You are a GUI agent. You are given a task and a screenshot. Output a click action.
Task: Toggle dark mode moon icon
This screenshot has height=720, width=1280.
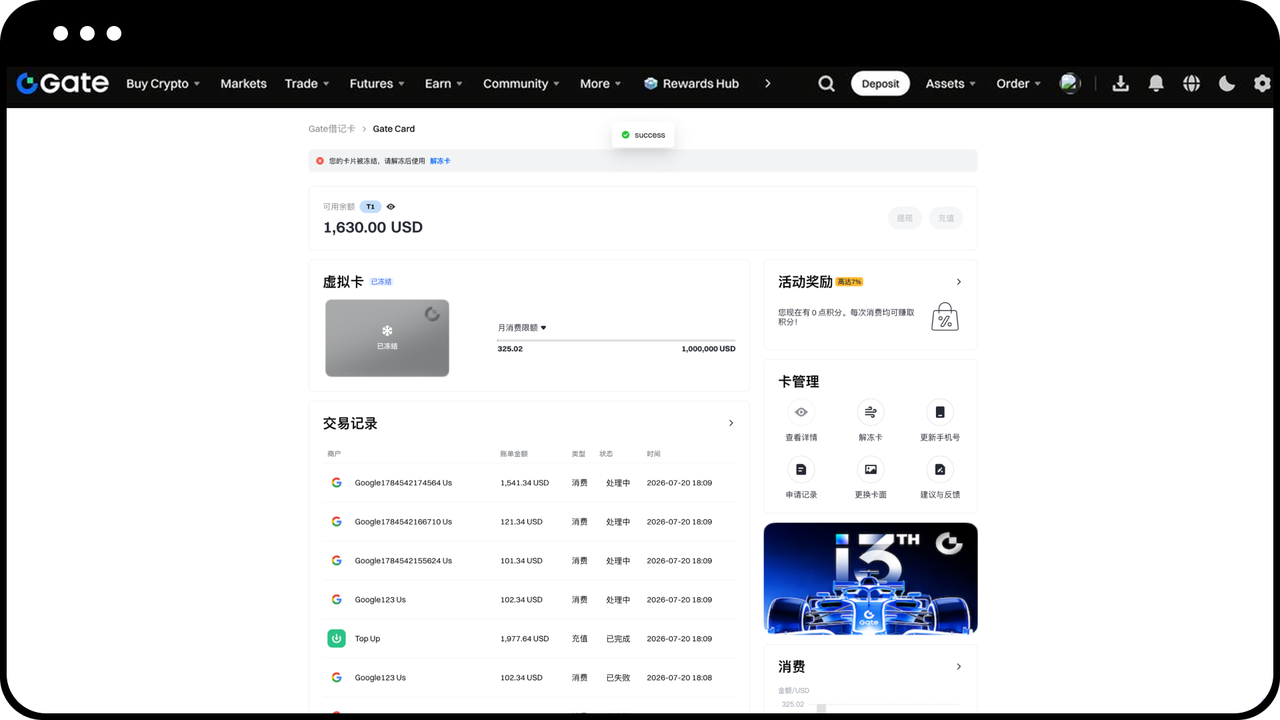click(1227, 84)
